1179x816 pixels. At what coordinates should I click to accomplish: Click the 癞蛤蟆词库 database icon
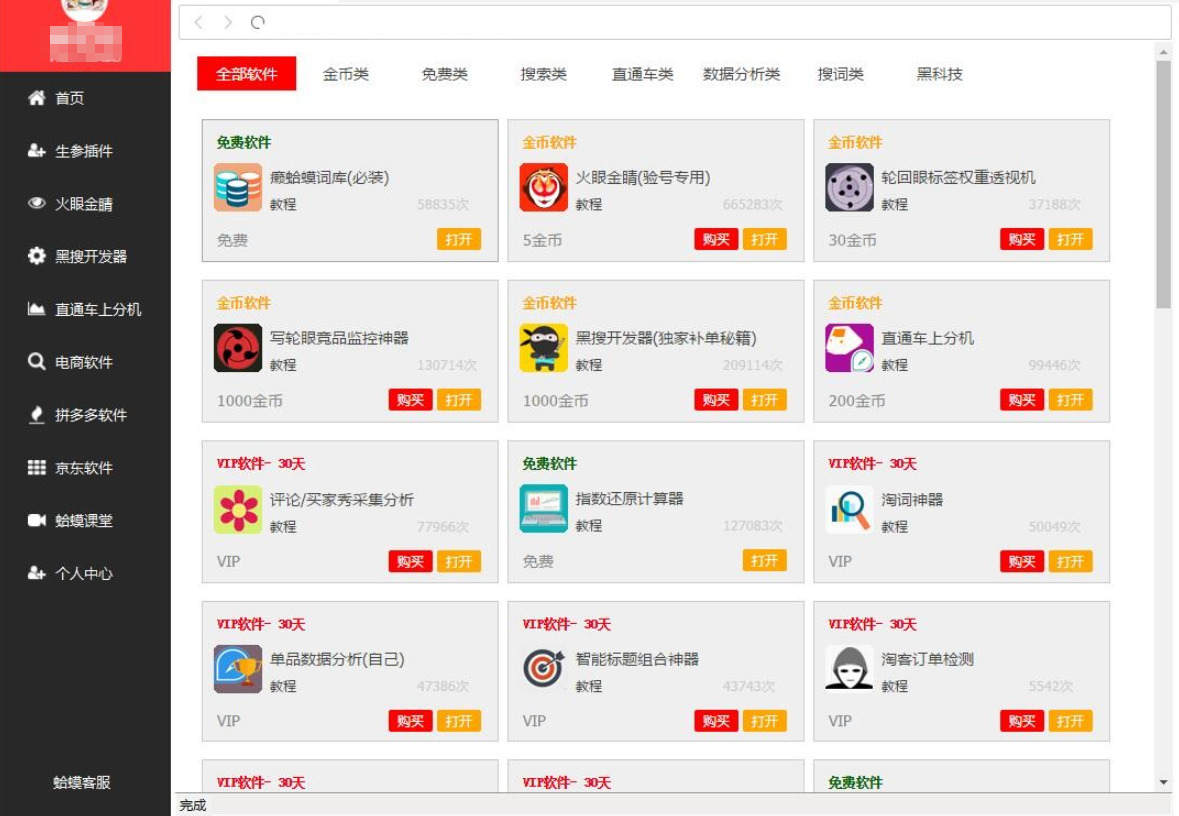tap(238, 187)
